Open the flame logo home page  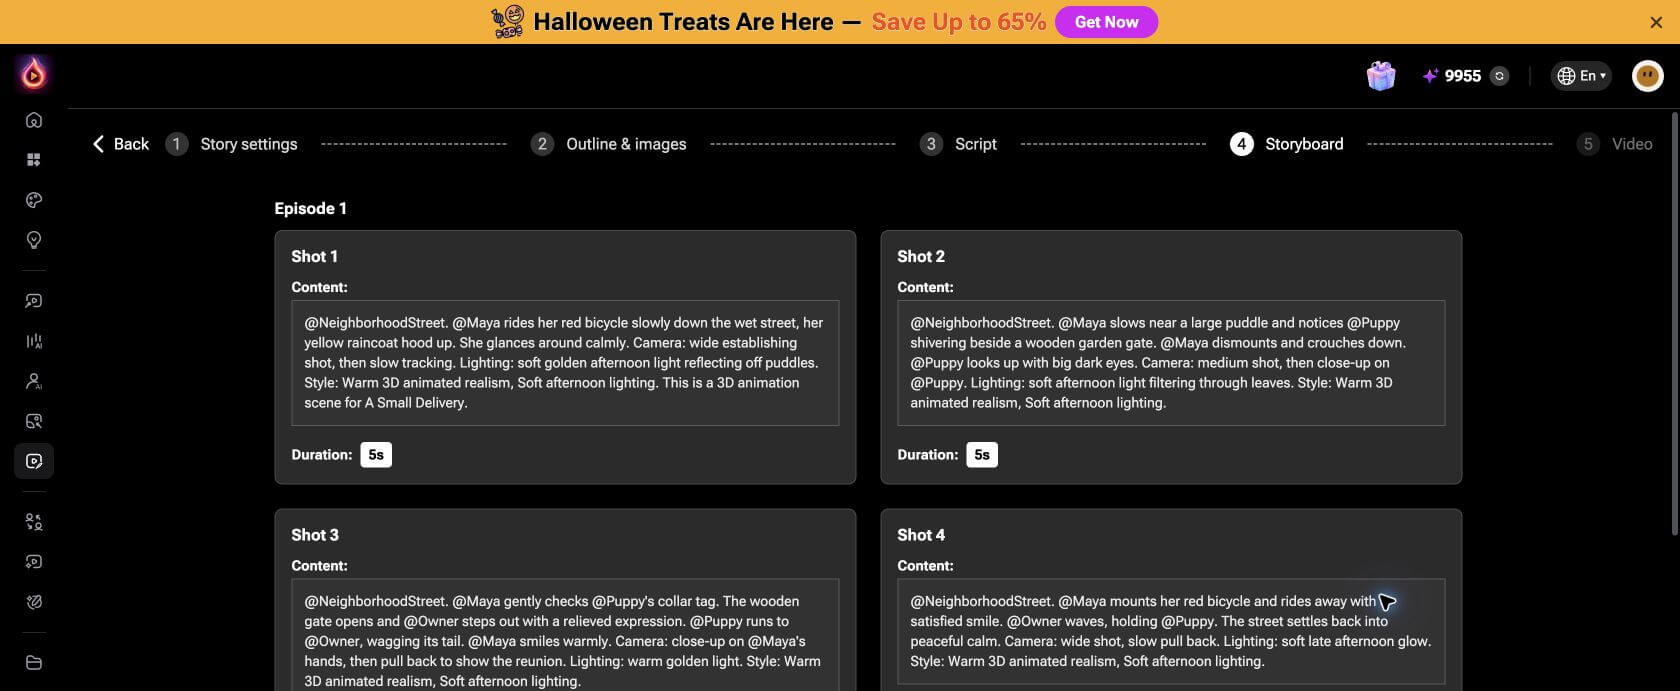click(x=33, y=73)
